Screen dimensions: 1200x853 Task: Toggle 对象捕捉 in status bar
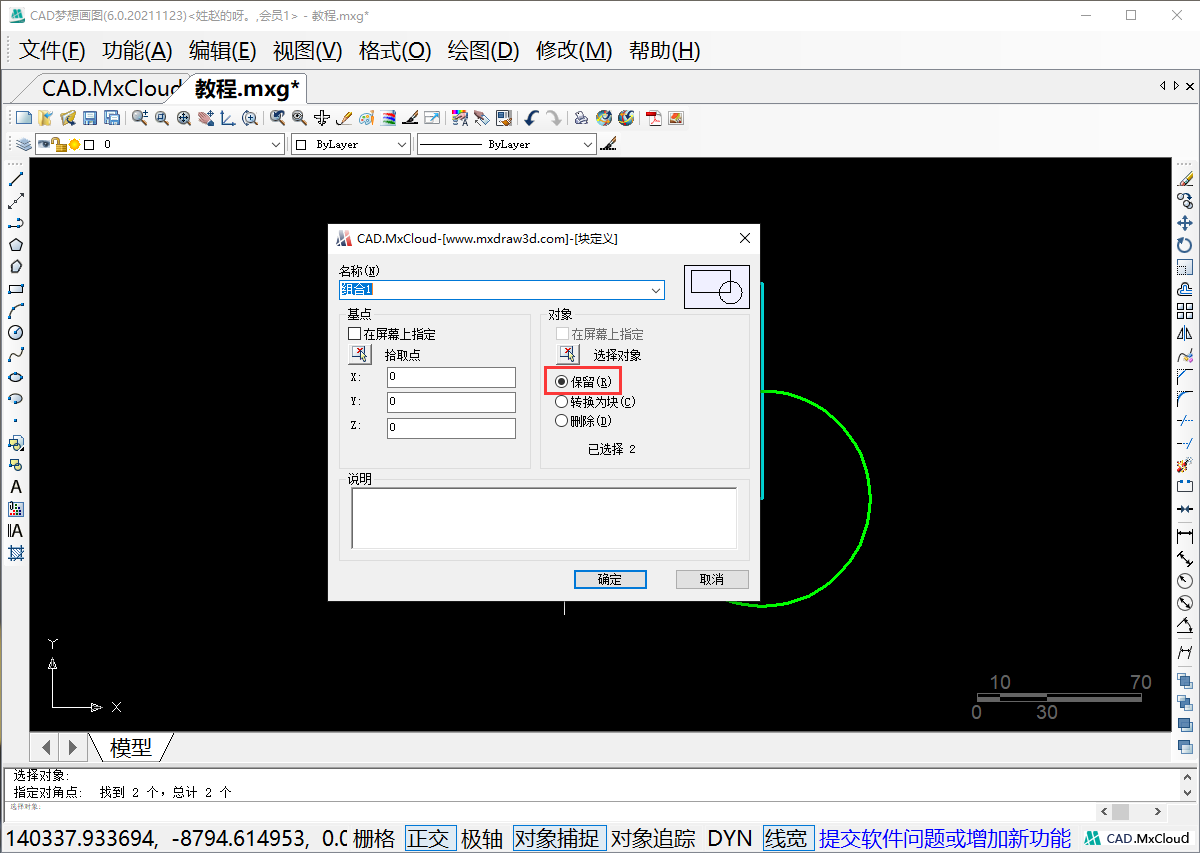[x=559, y=839]
